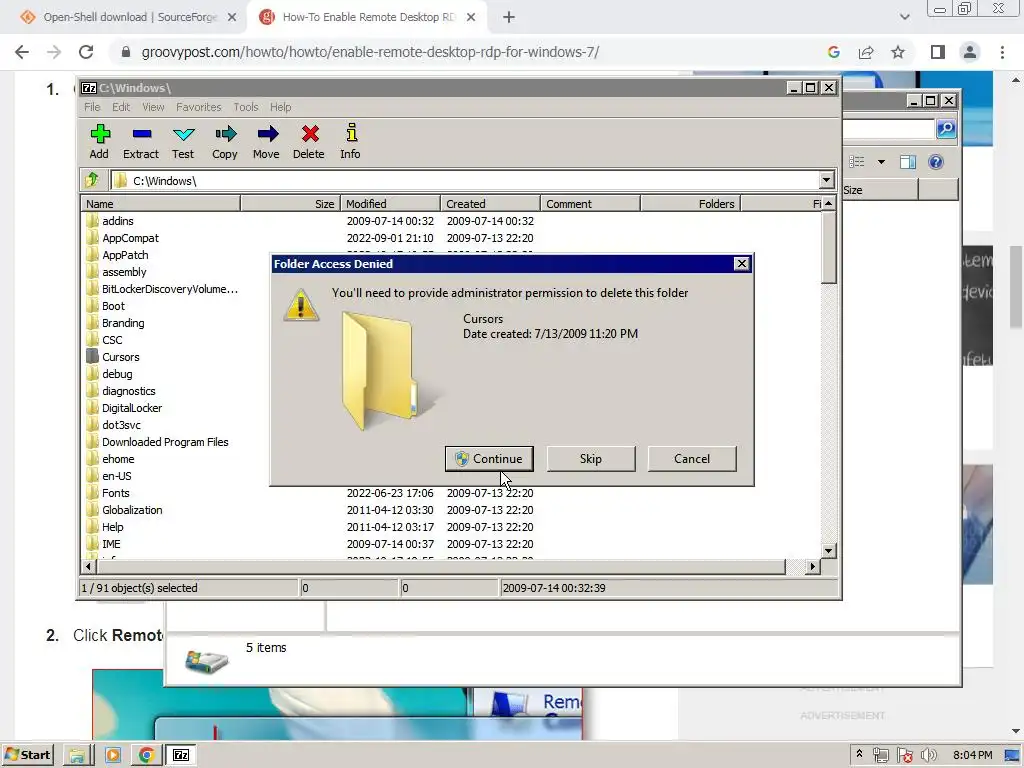1024x768 pixels.
Task: Click the 7-Zip Move icon
Action: (266, 142)
